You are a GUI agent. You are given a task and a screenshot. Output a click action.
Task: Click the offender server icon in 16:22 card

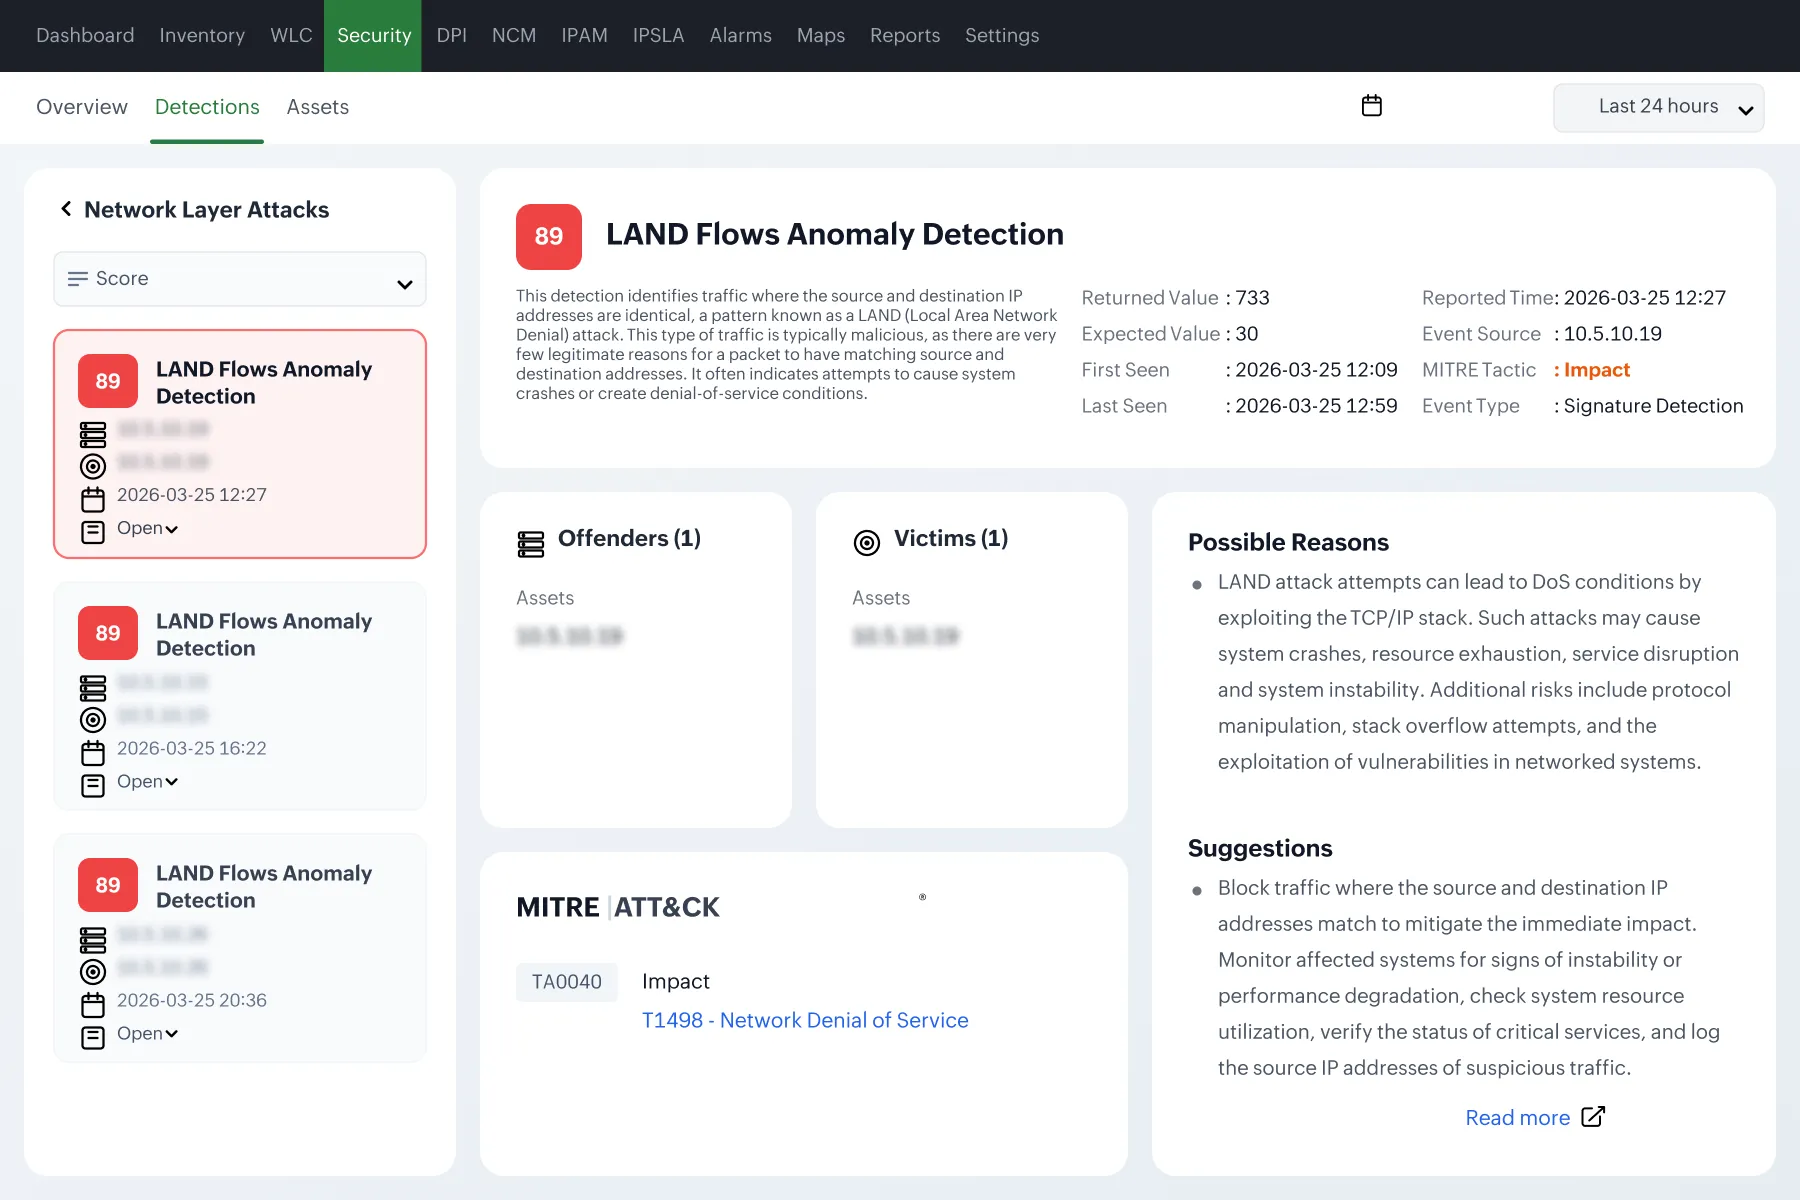[93, 688]
